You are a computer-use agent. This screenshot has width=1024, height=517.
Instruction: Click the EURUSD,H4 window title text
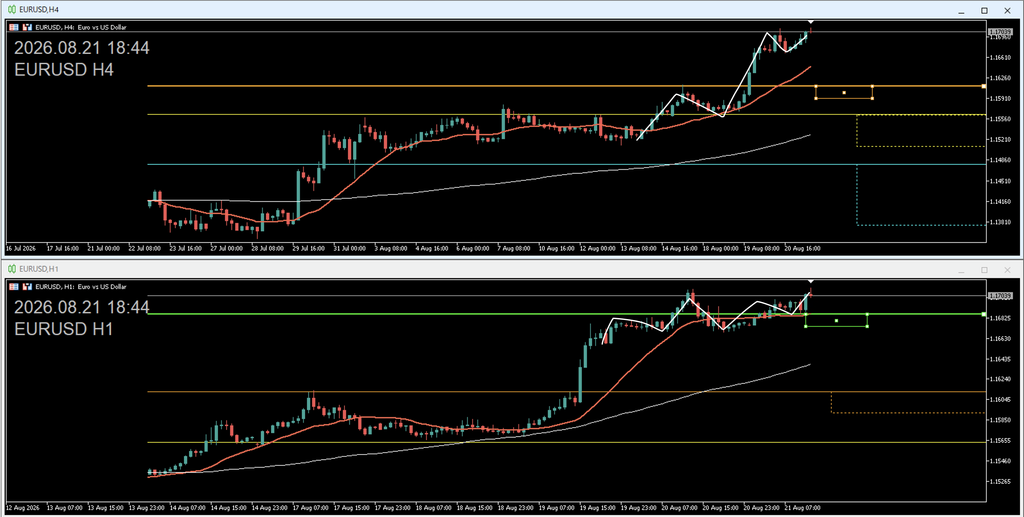(39, 10)
